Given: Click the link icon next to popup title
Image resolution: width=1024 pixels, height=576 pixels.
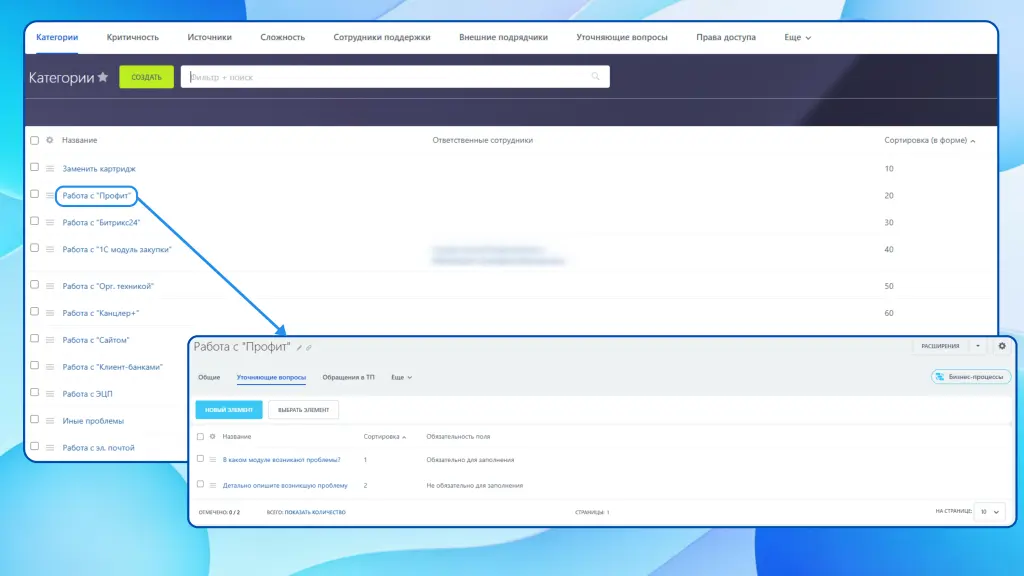Looking at the screenshot, I should pos(309,347).
